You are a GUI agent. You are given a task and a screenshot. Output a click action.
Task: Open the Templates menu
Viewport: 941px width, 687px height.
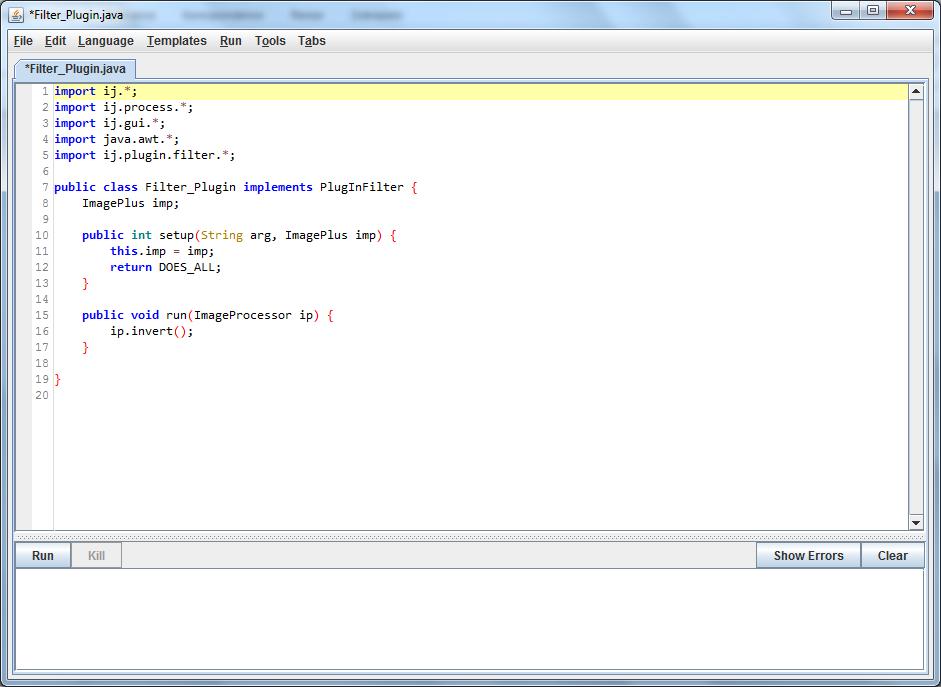(x=176, y=41)
